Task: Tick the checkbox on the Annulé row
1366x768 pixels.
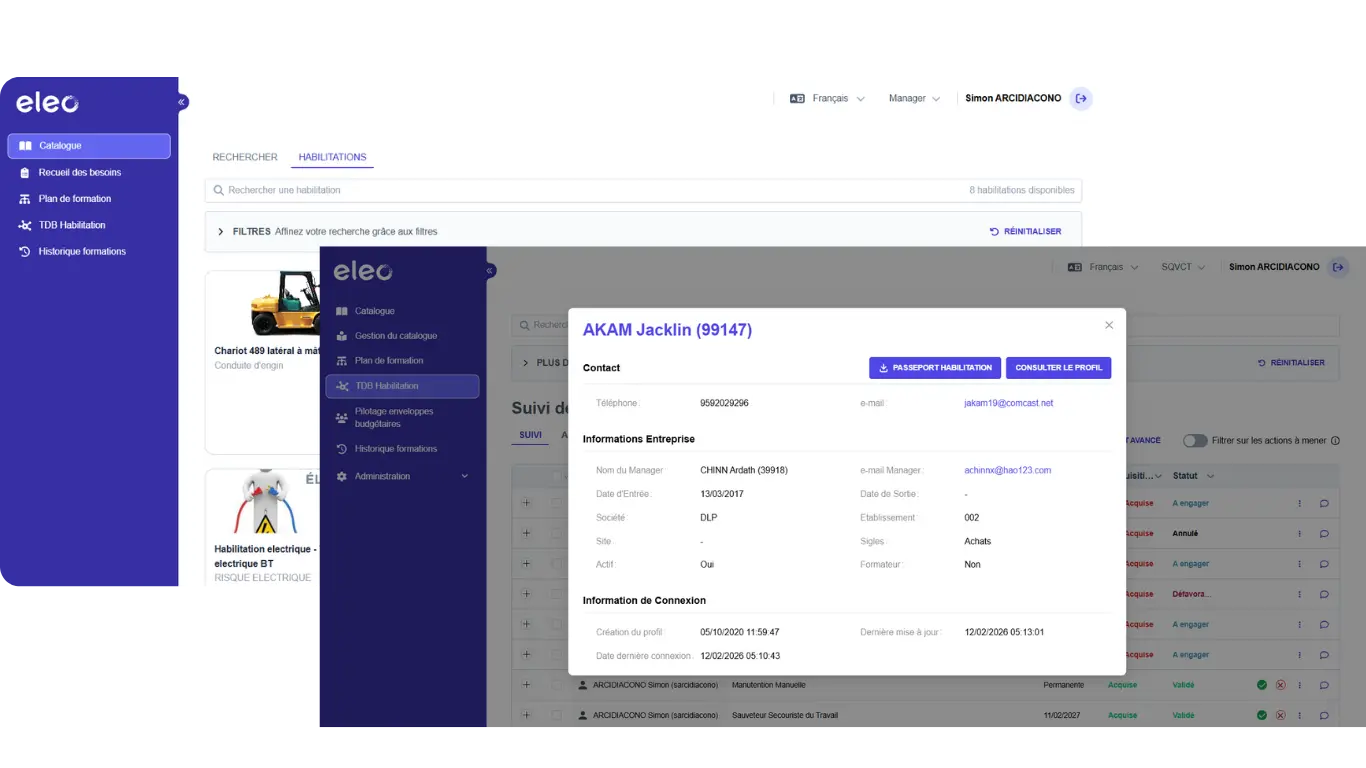Action: tap(557, 534)
